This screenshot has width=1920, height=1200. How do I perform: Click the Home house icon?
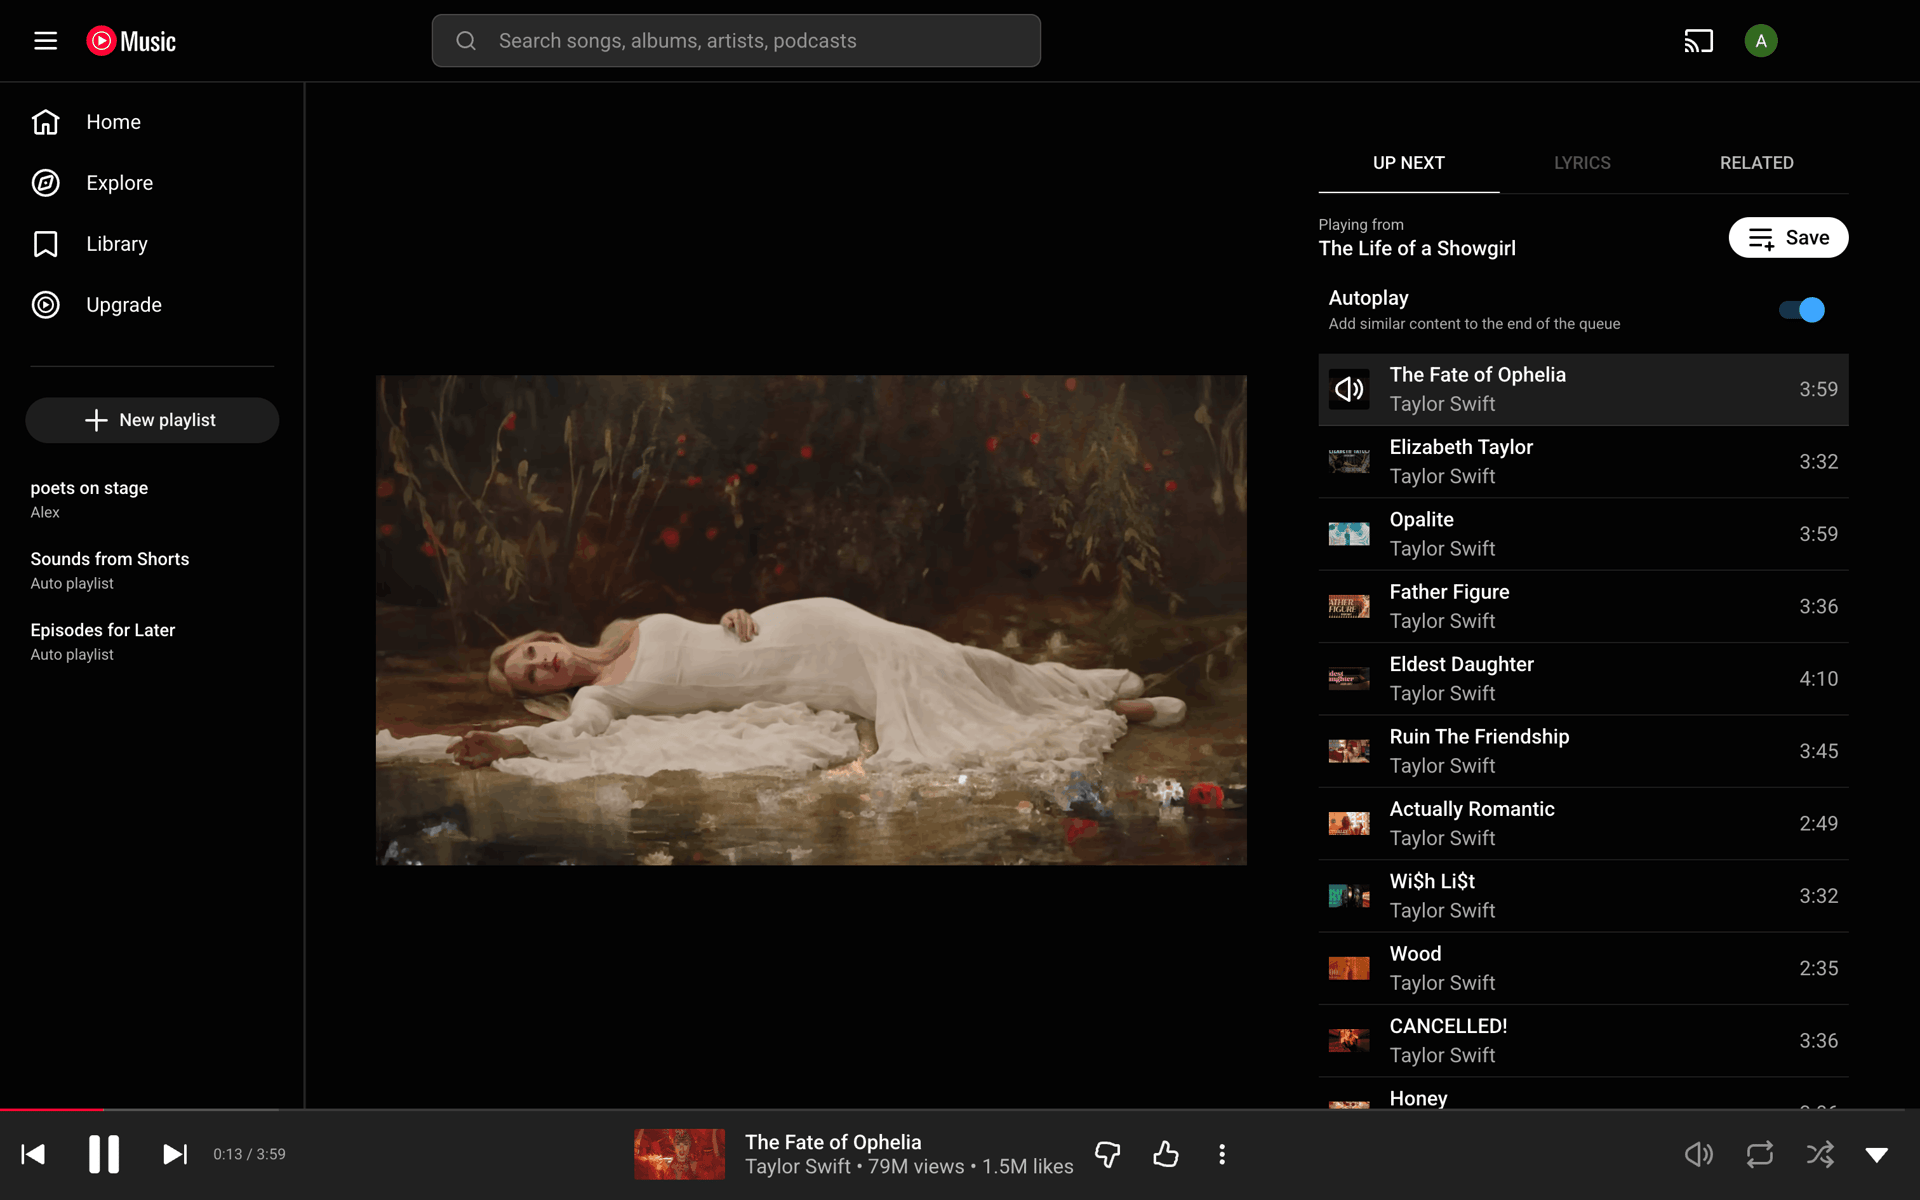pyautogui.click(x=45, y=122)
